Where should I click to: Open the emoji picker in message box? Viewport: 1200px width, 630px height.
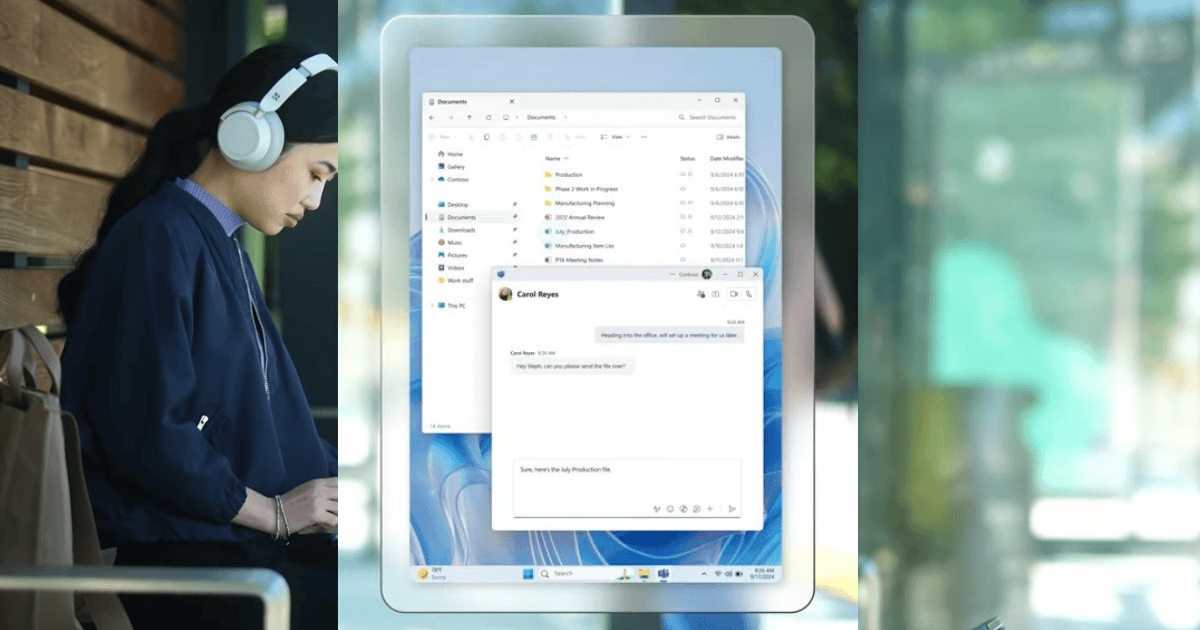[670, 509]
